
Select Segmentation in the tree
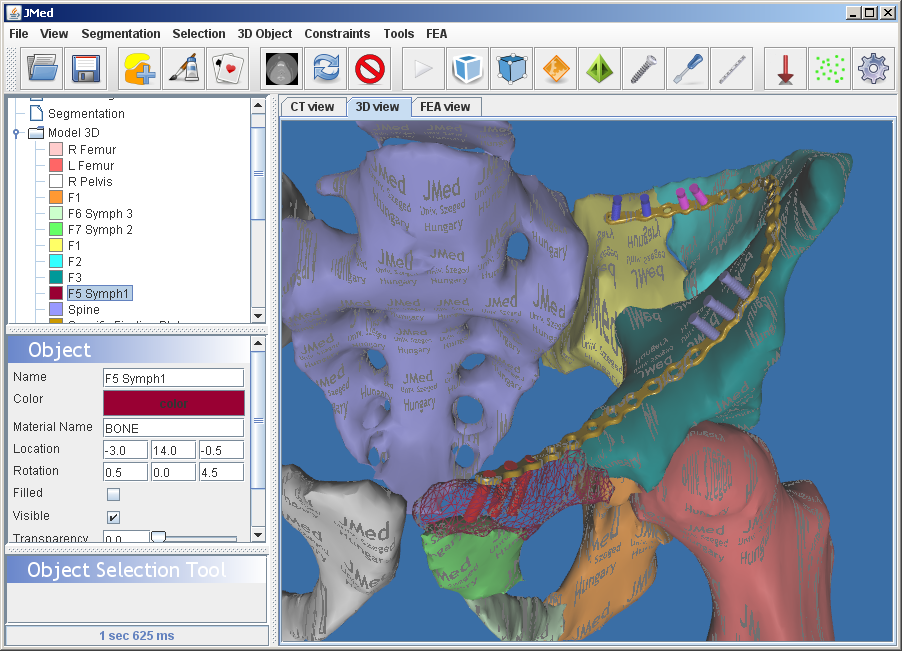86,114
